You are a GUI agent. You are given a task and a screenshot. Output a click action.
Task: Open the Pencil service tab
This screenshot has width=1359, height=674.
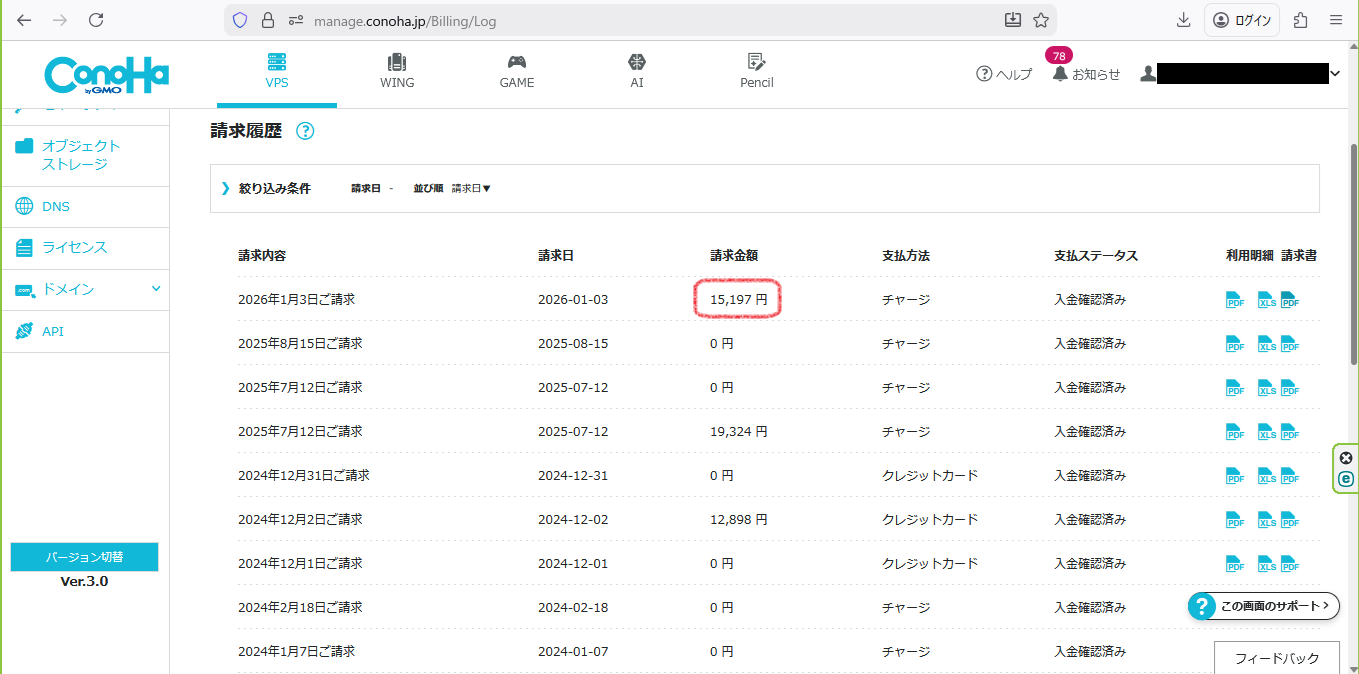tap(756, 71)
